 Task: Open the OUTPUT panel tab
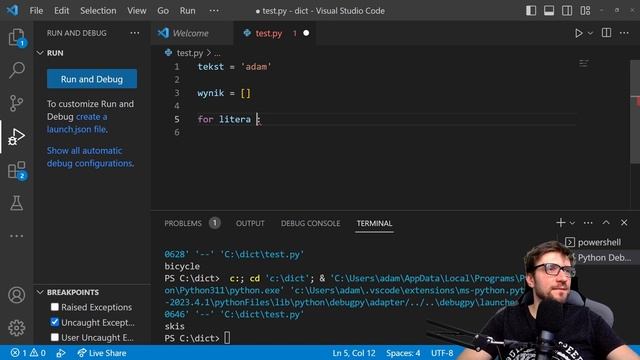250,223
